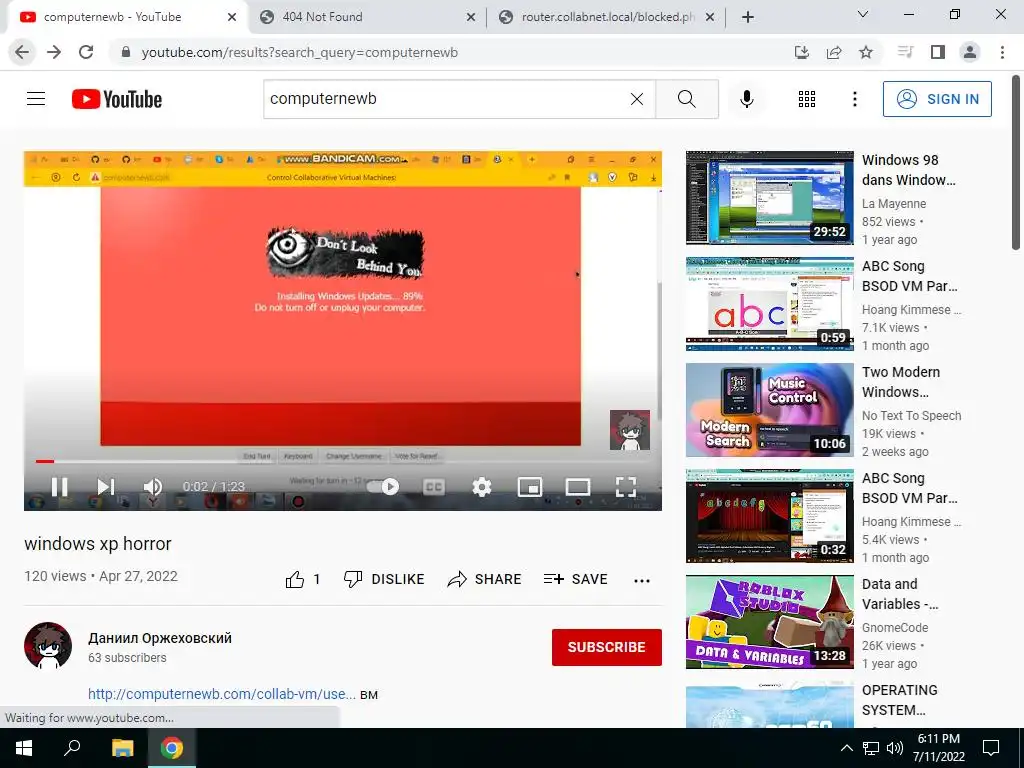Enable theater mode view
The width and height of the screenshot is (1024, 768).
[577, 487]
